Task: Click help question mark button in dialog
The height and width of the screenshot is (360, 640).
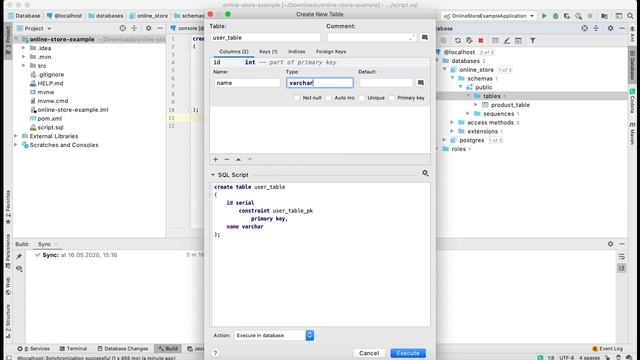Action: pos(215,353)
